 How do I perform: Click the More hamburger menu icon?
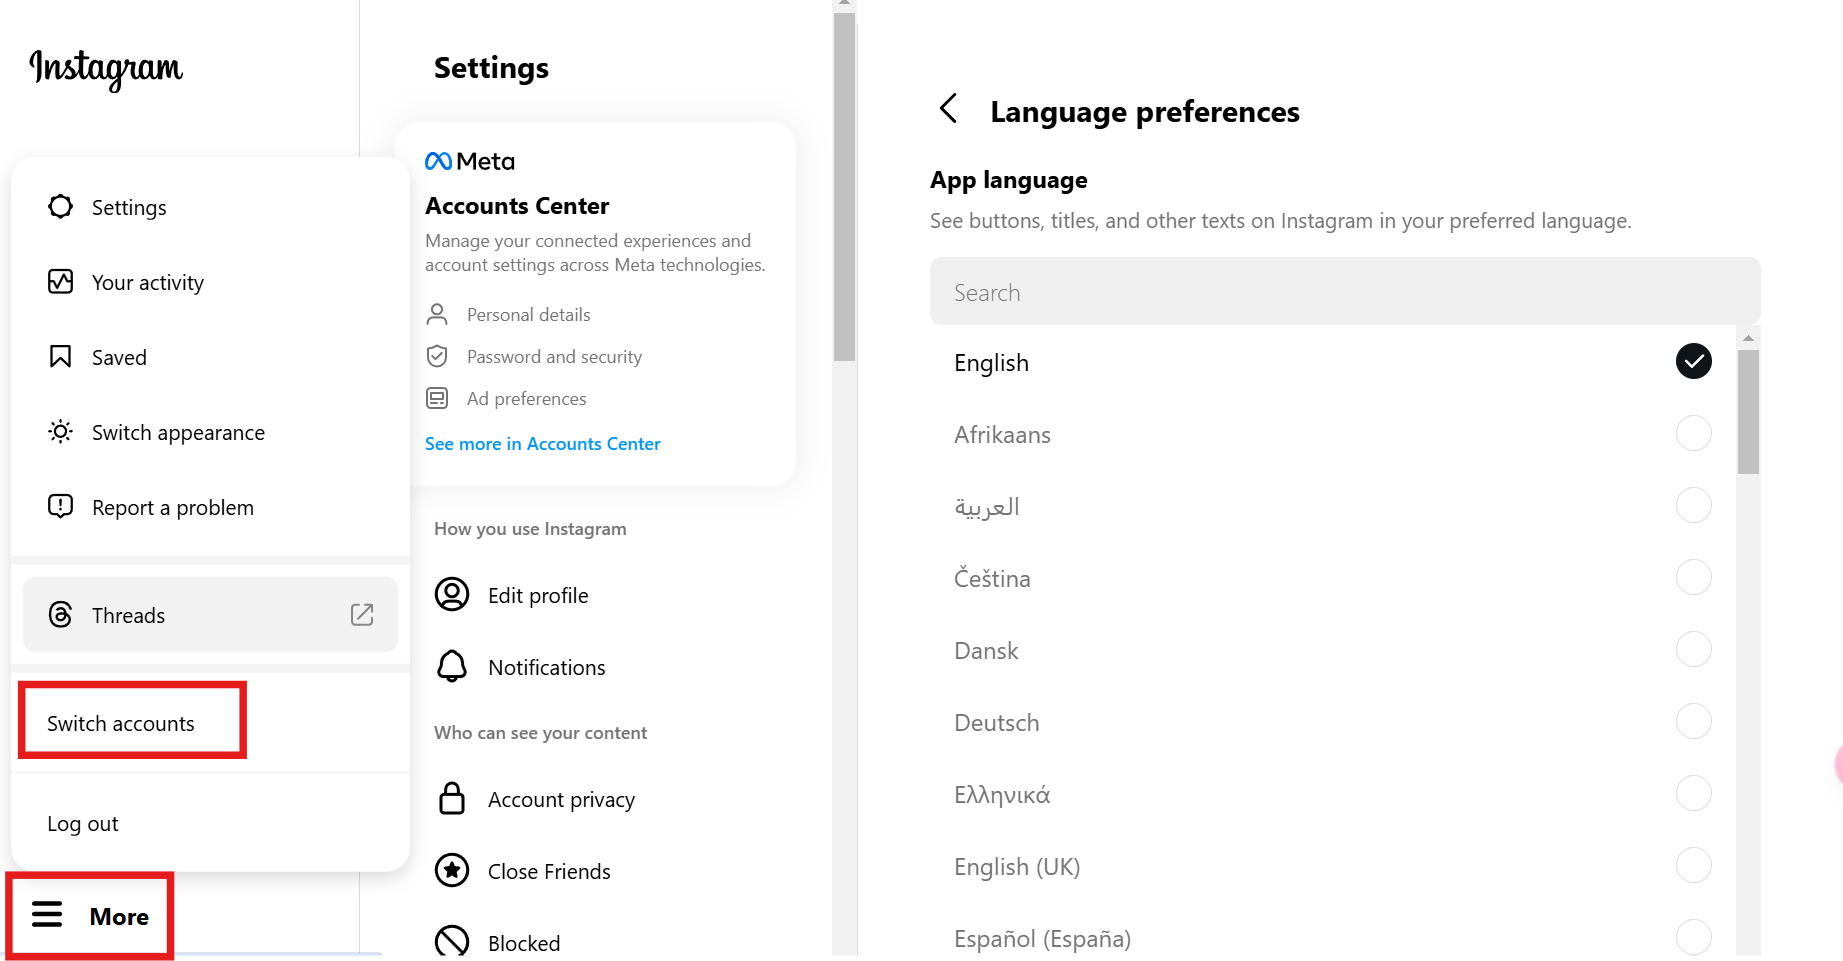47,915
